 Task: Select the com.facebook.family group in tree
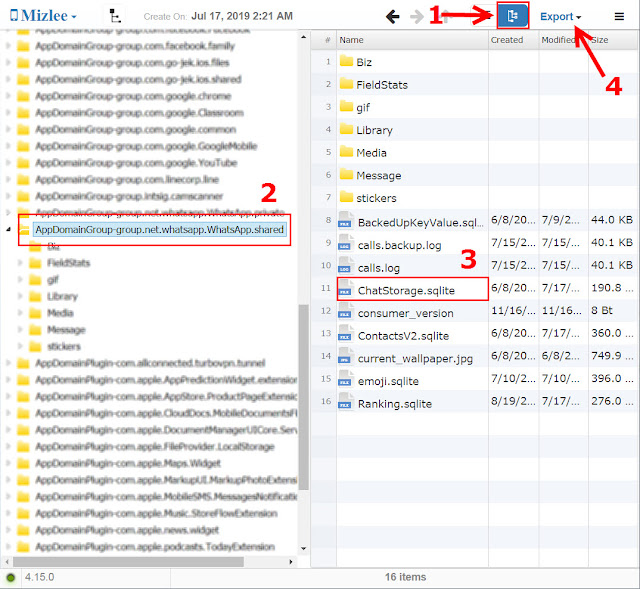pyautogui.click(x=135, y=46)
